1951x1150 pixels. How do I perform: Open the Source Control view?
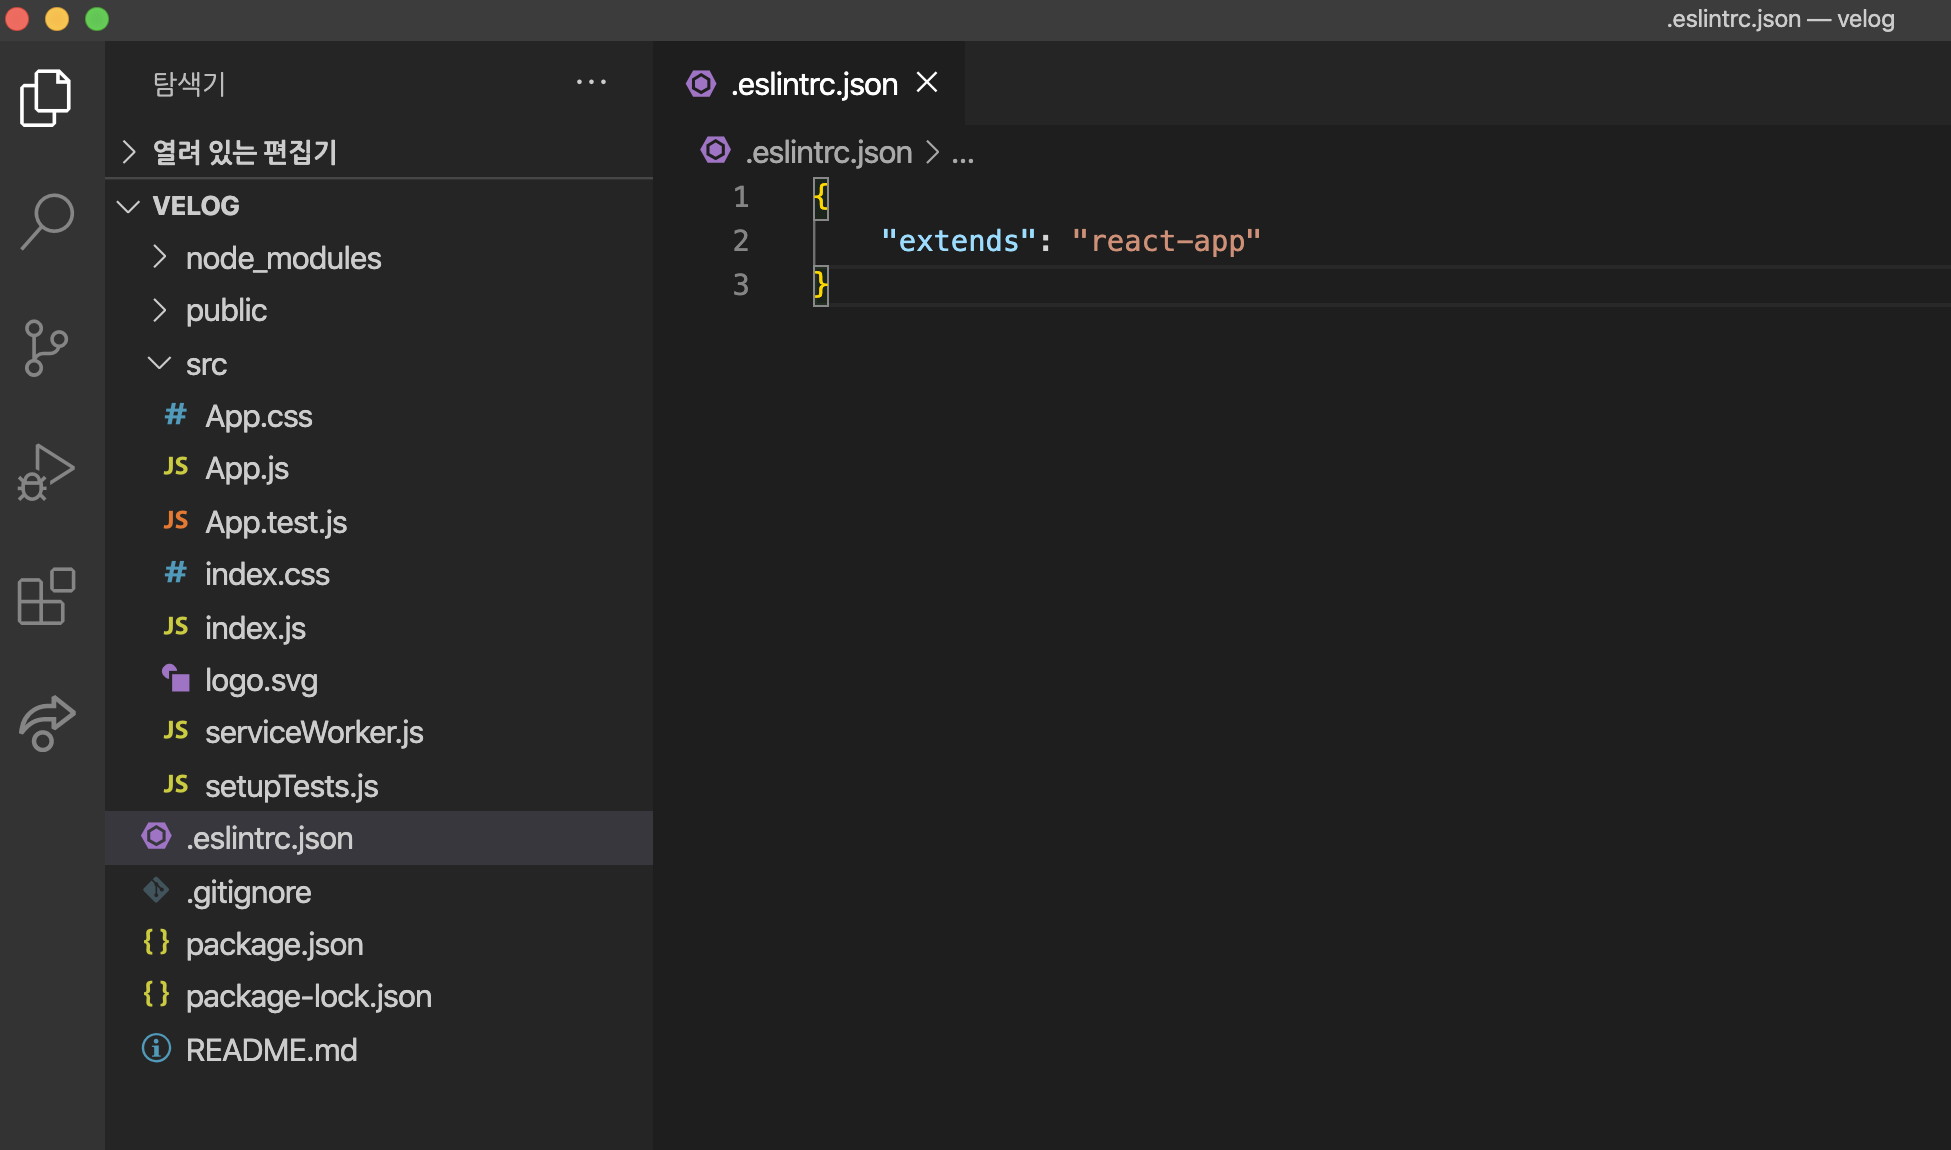(x=46, y=348)
